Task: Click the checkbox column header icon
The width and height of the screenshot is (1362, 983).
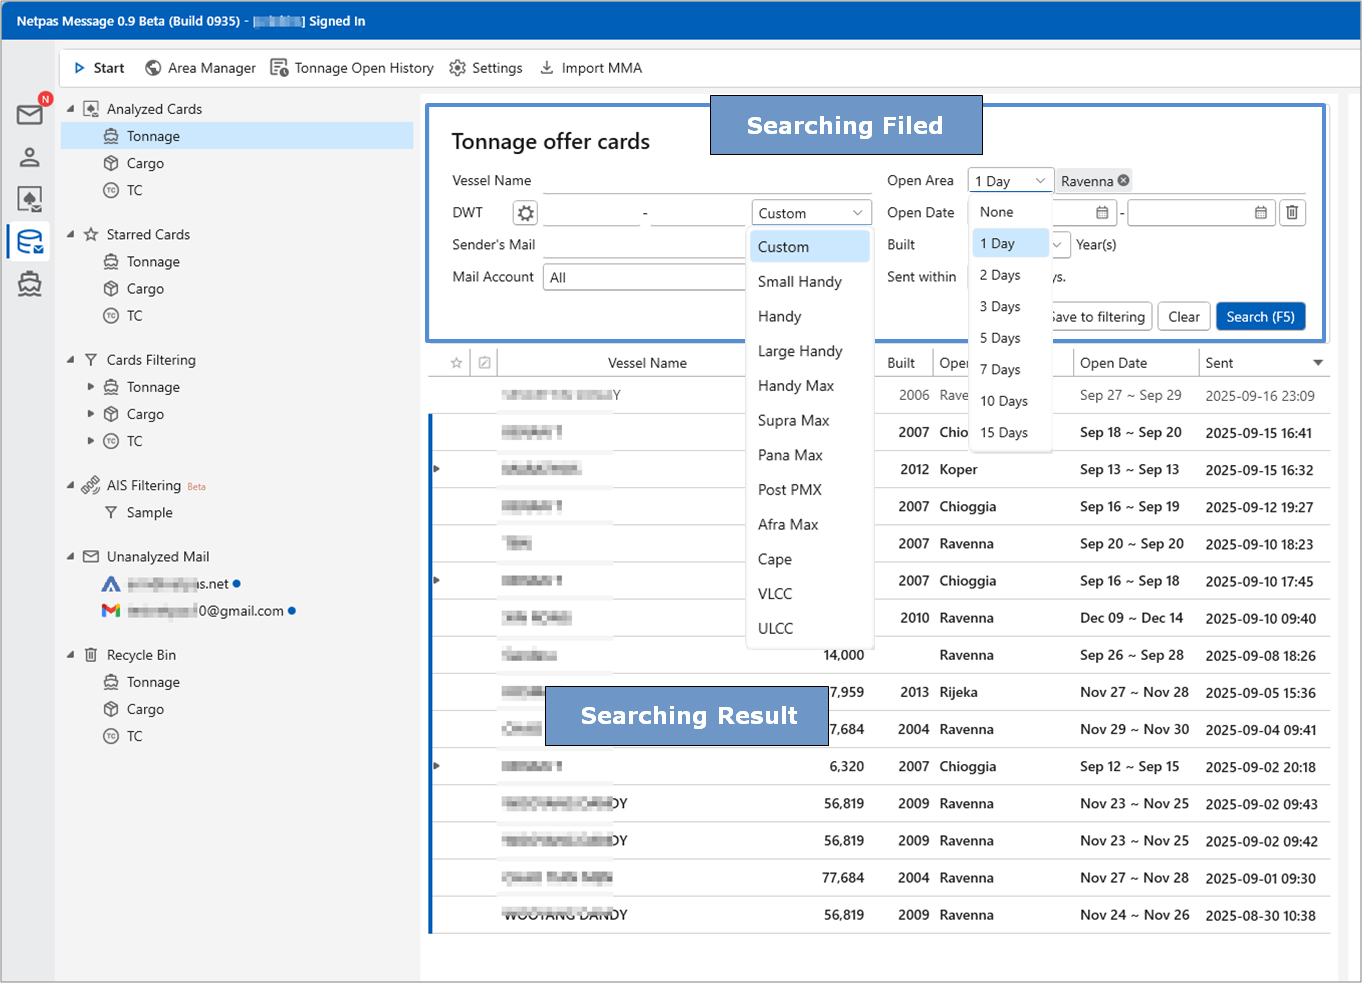Action: [484, 363]
